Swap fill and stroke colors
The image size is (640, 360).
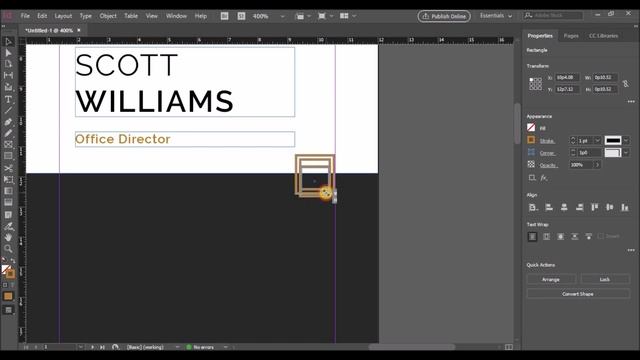[x=13, y=261]
